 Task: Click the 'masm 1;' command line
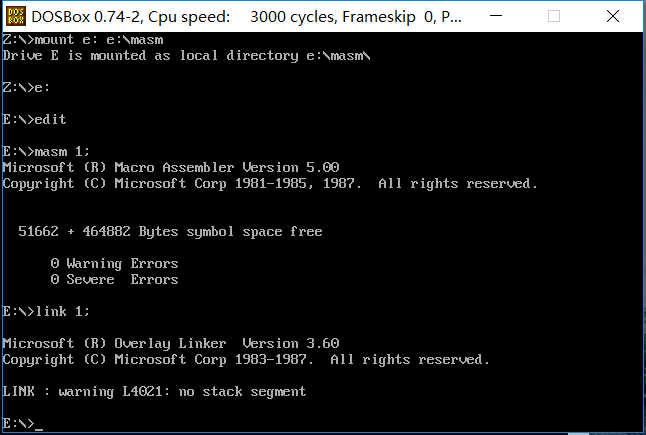(x=47, y=152)
